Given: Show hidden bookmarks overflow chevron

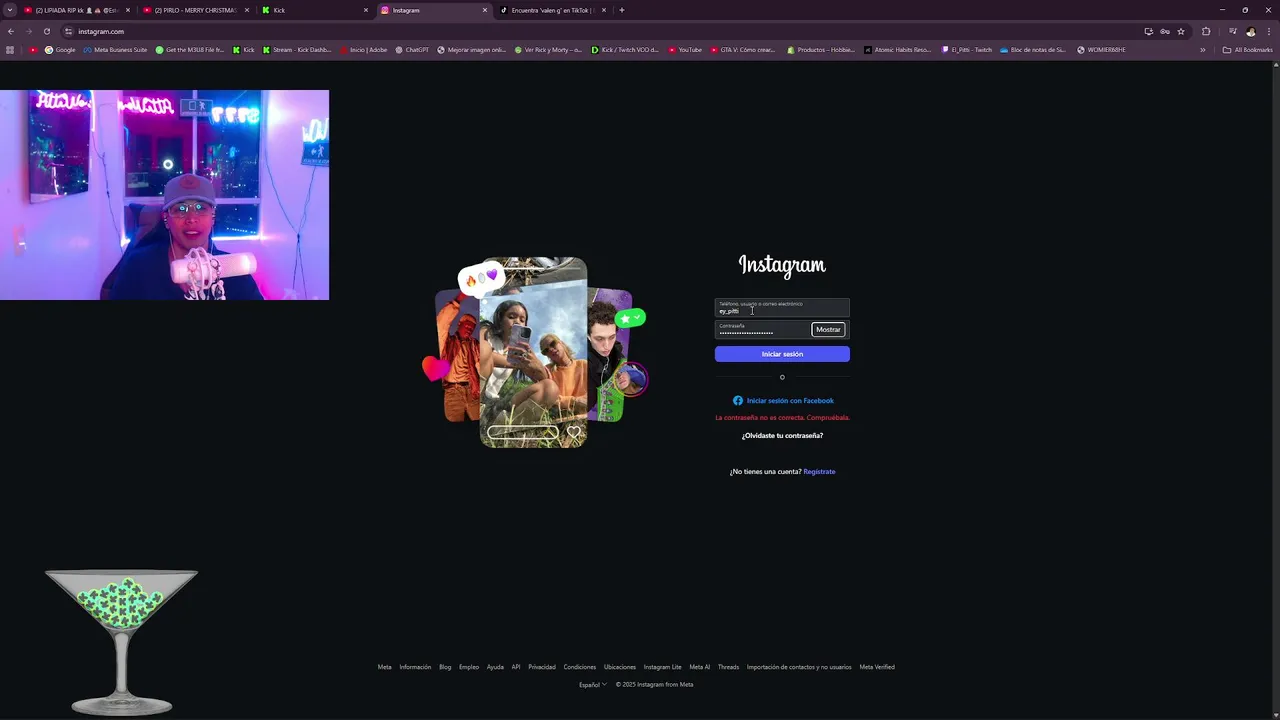Looking at the screenshot, I should (1203, 50).
